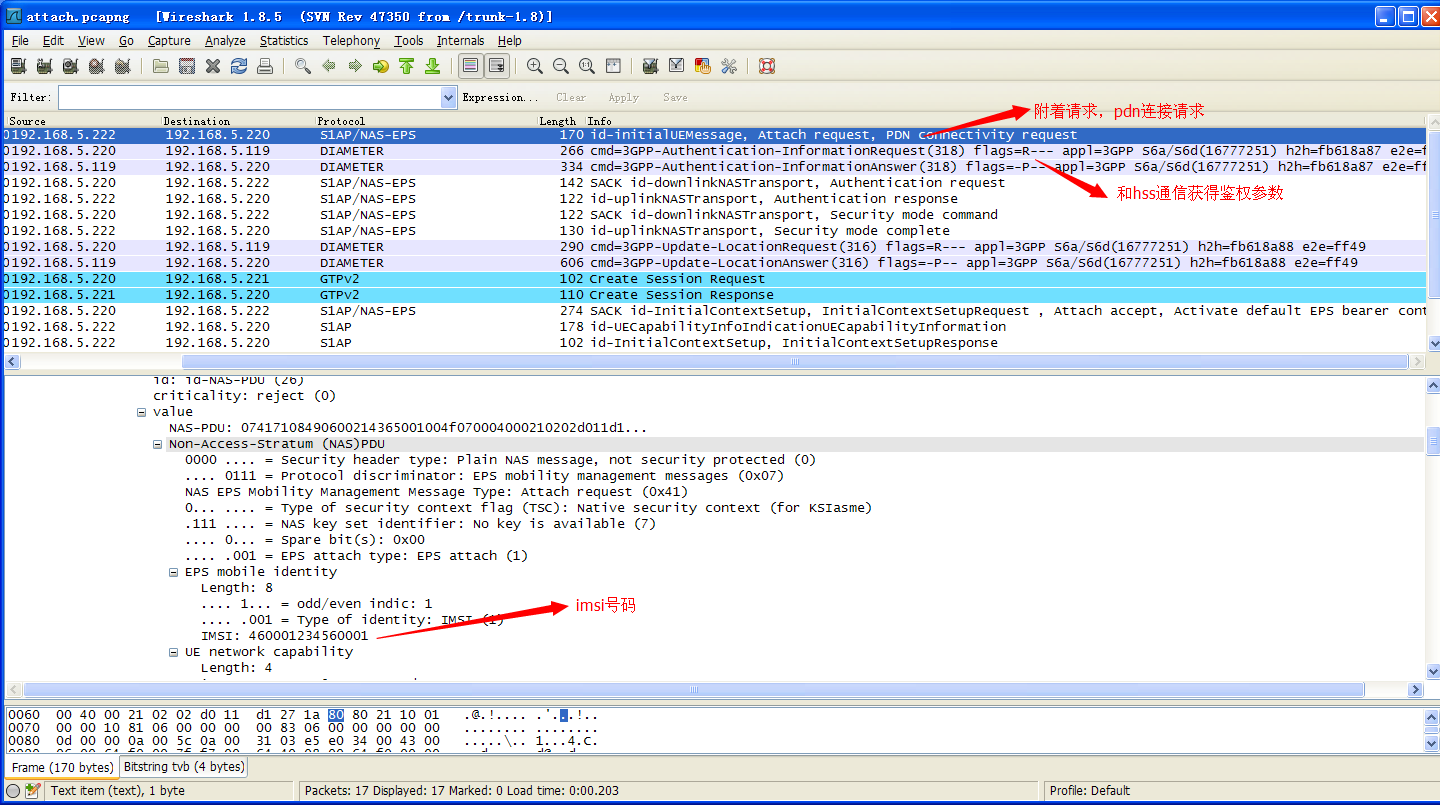Image resolution: width=1440 pixels, height=805 pixels.
Task: Close the capture file X icon
Action: coord(213,66)
